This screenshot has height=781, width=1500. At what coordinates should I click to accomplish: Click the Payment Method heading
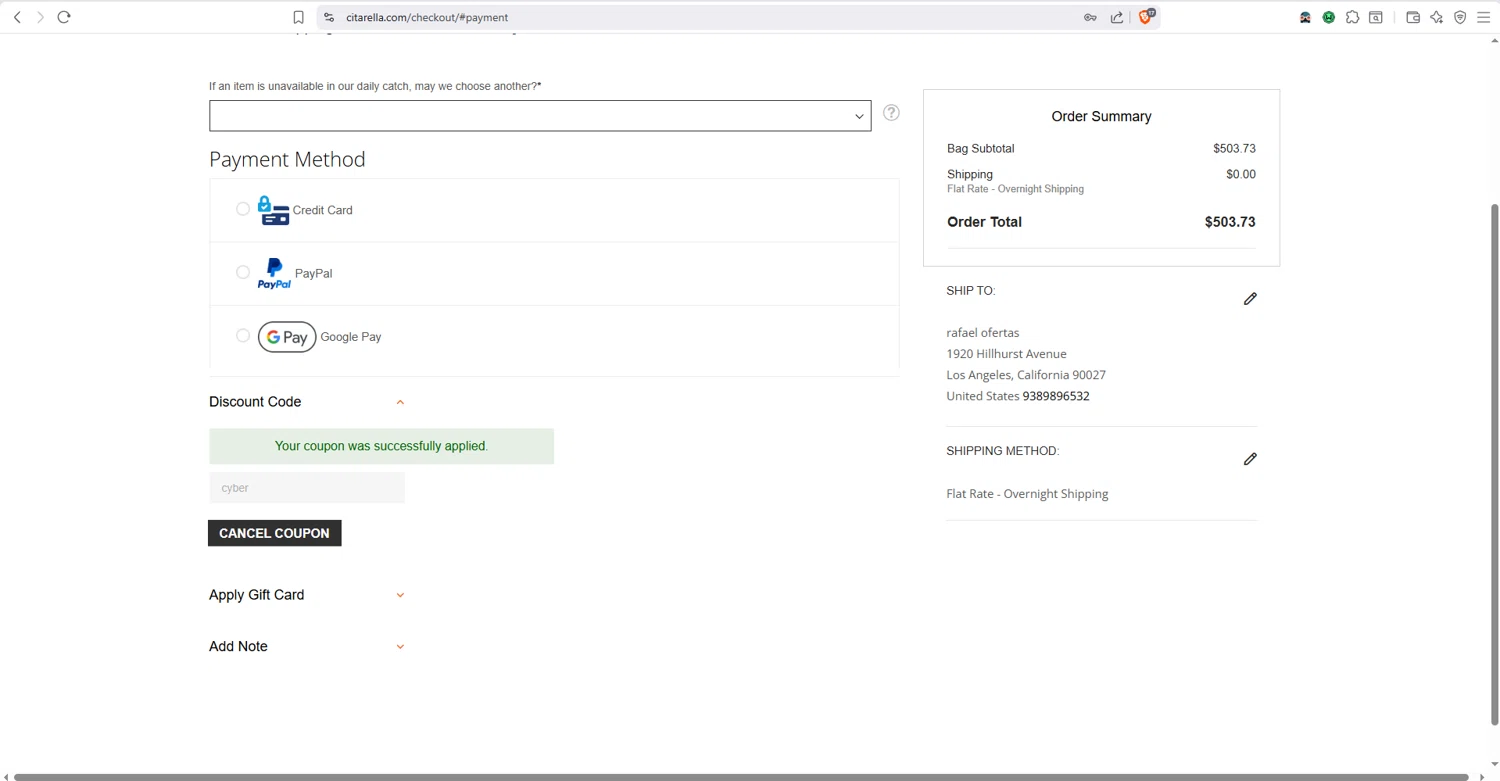point(287,159)
